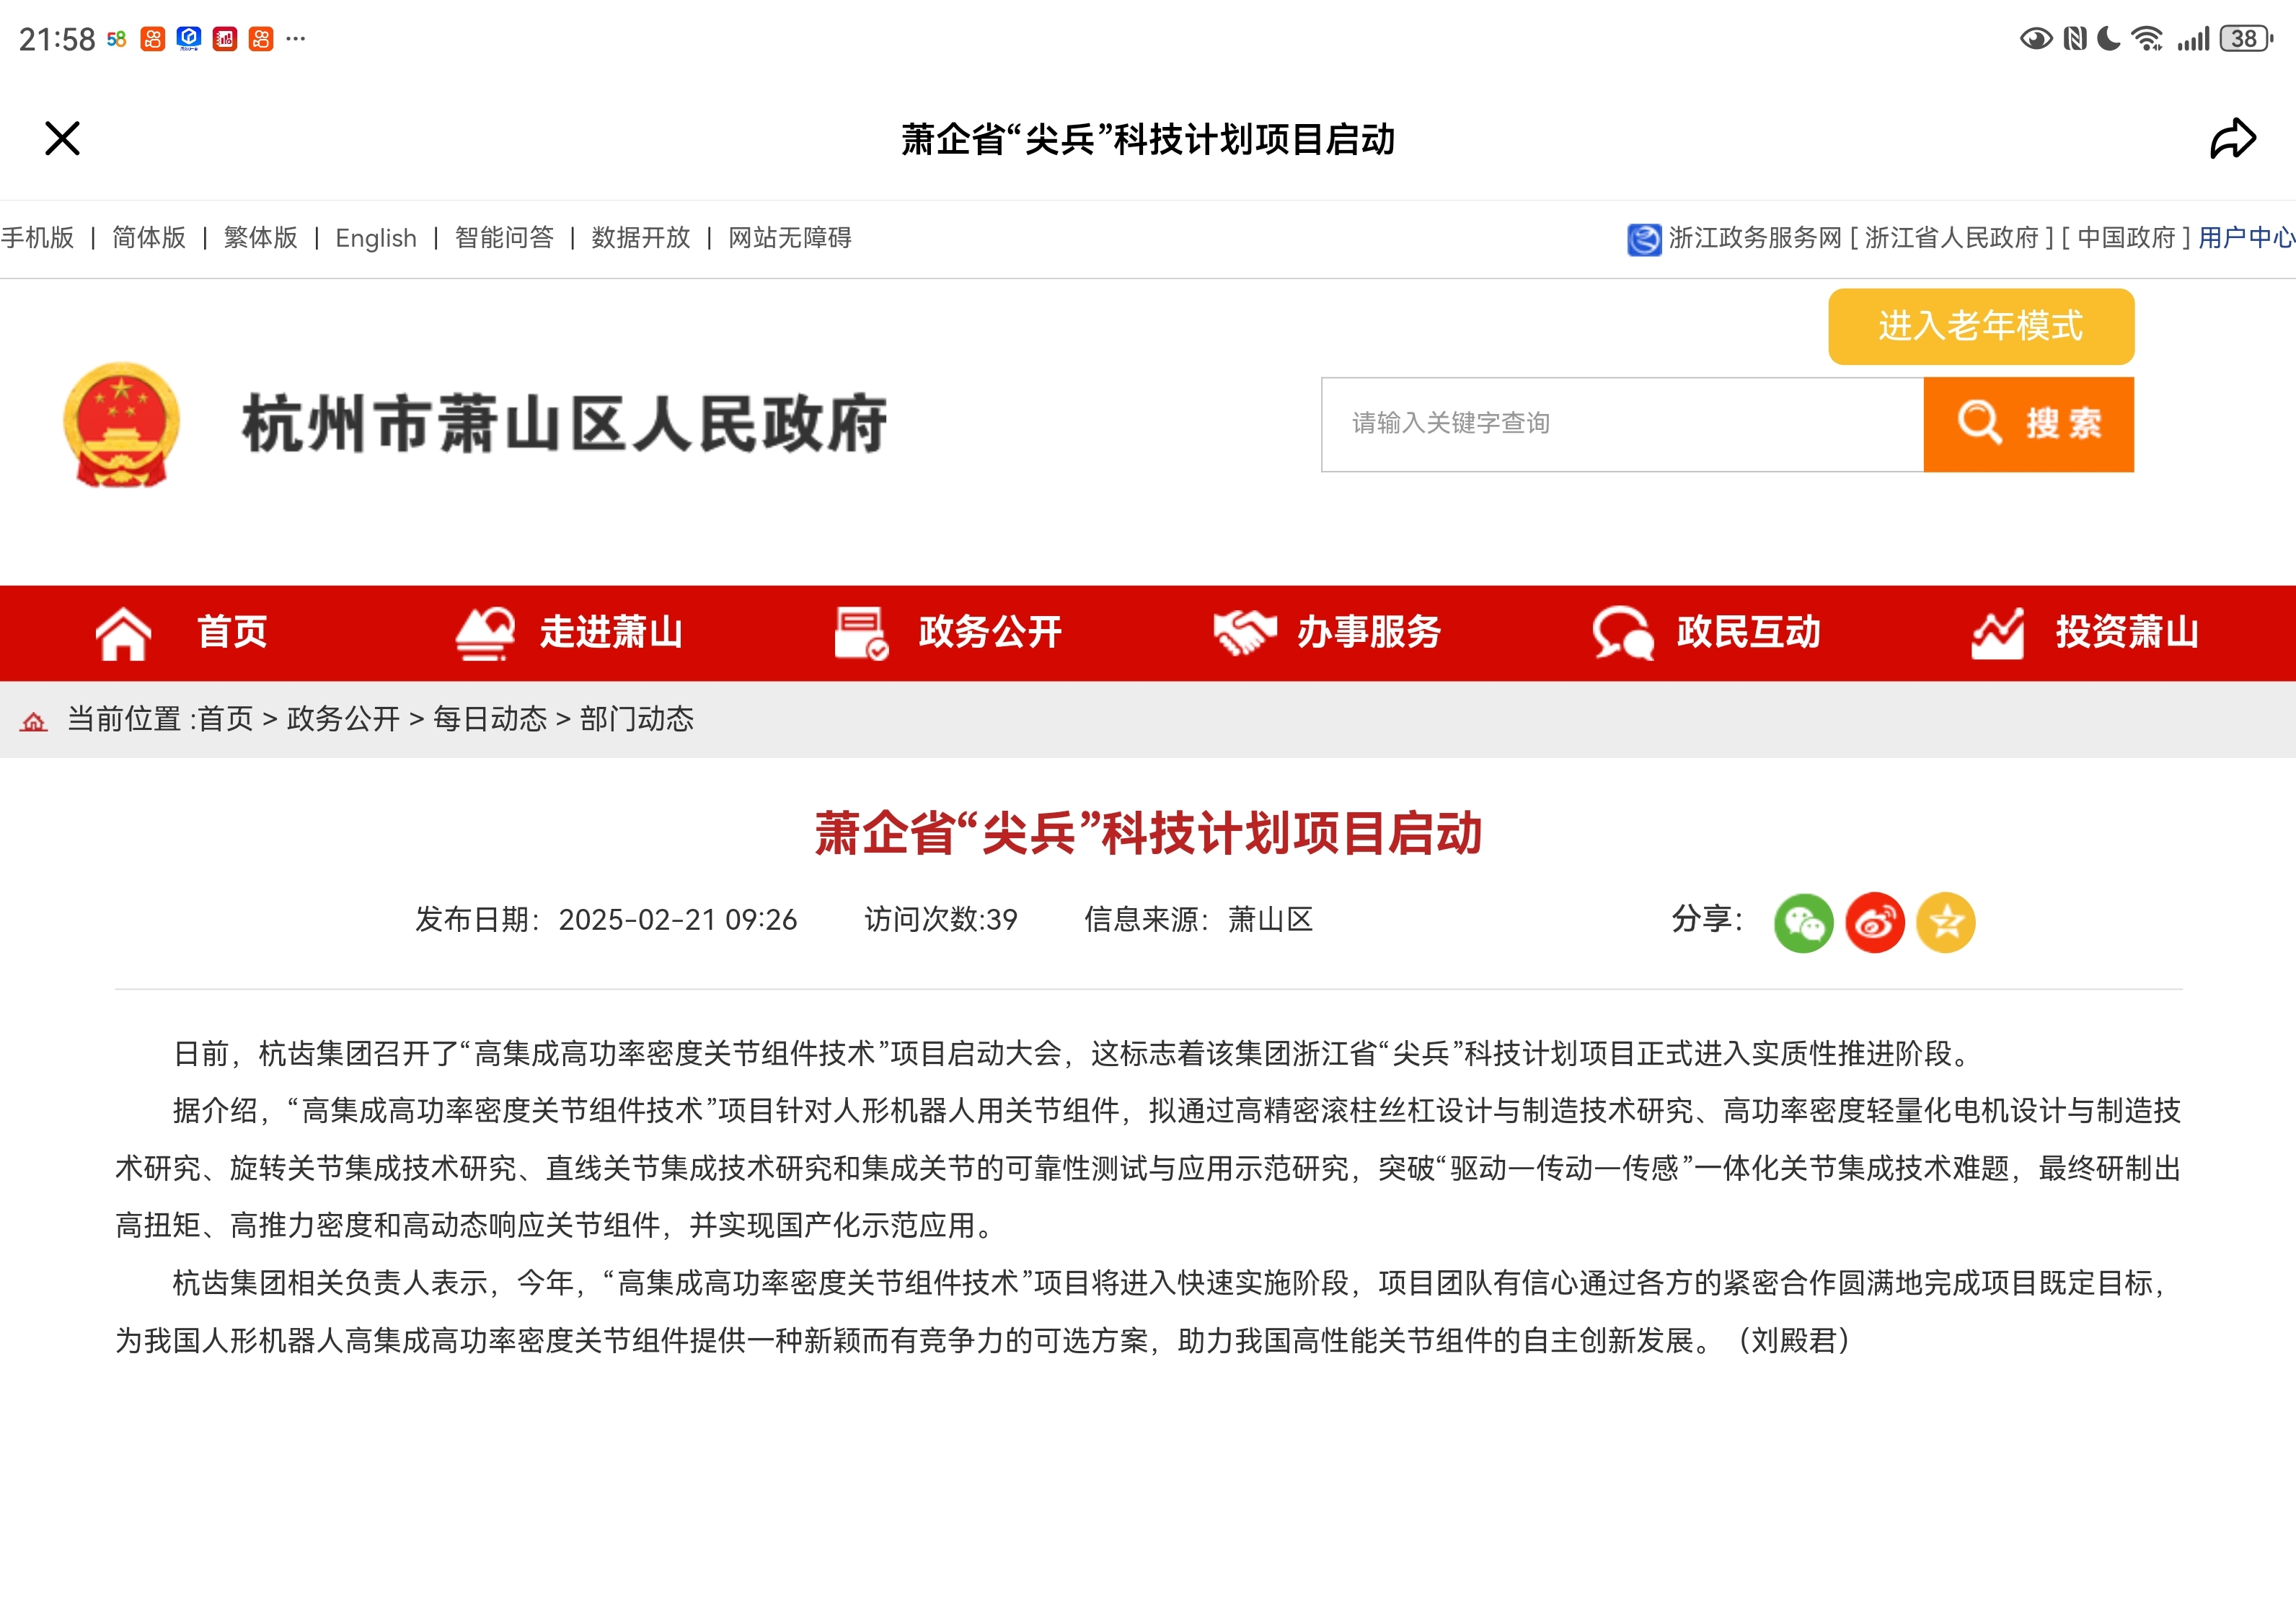Screen dimensions: 2296x1610
Task: Share article to Weibo icon
Action: (1874, 922)
